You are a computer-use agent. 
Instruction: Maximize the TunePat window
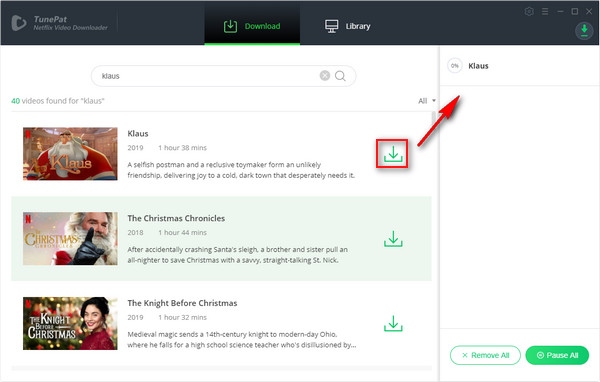point(575,11)
